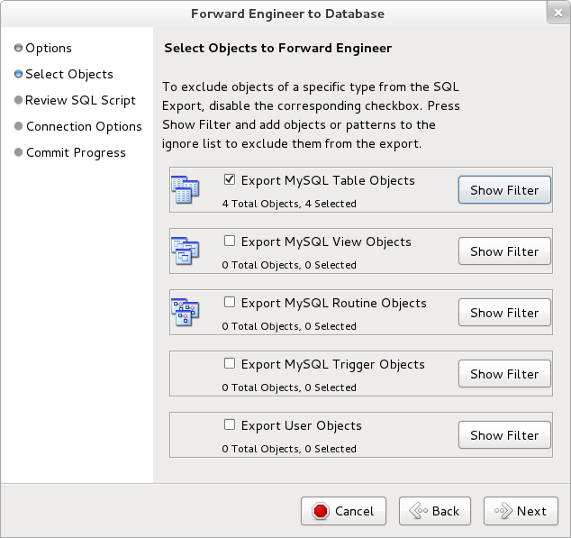This screenshot has height=538, width=571.
Task: Show Filter for MySQL View Objects
Action: 504,251
